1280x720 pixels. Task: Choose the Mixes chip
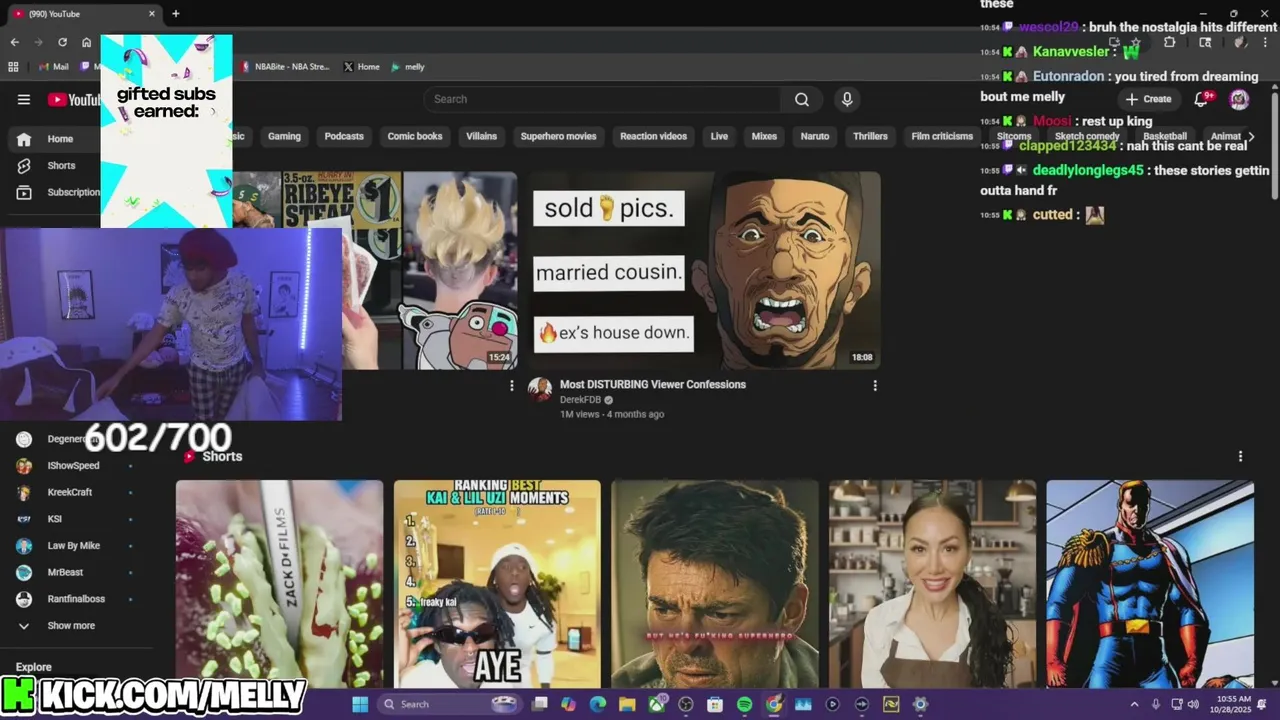point(764,136)
